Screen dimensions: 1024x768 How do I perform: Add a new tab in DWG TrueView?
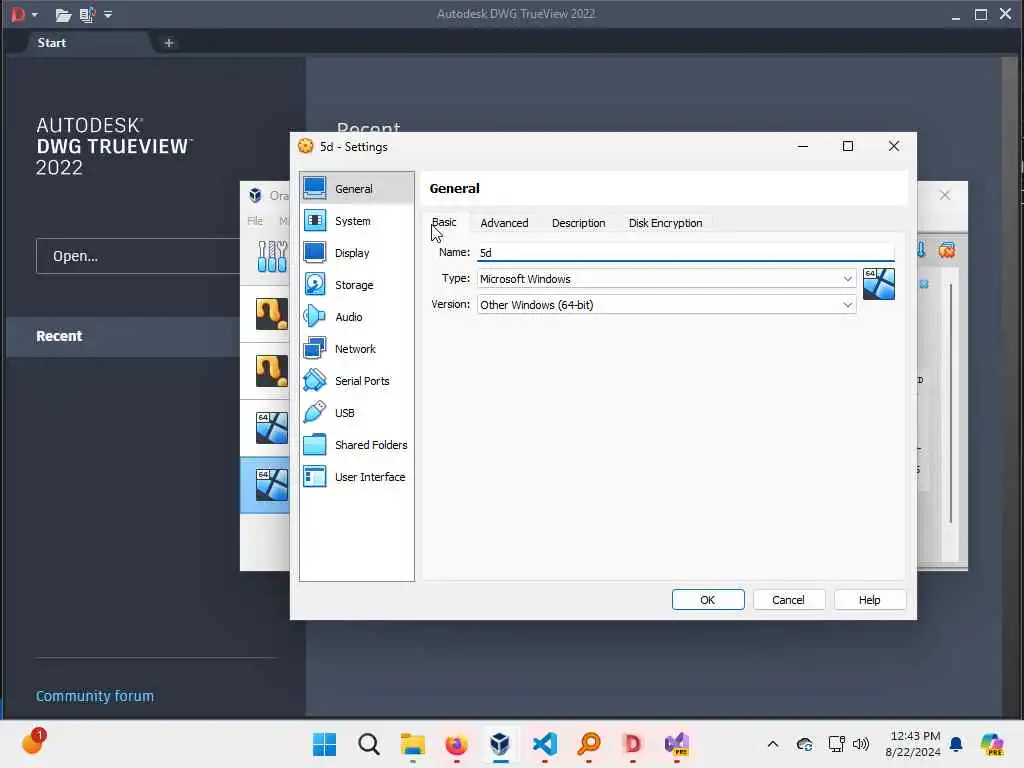point(168,42)
